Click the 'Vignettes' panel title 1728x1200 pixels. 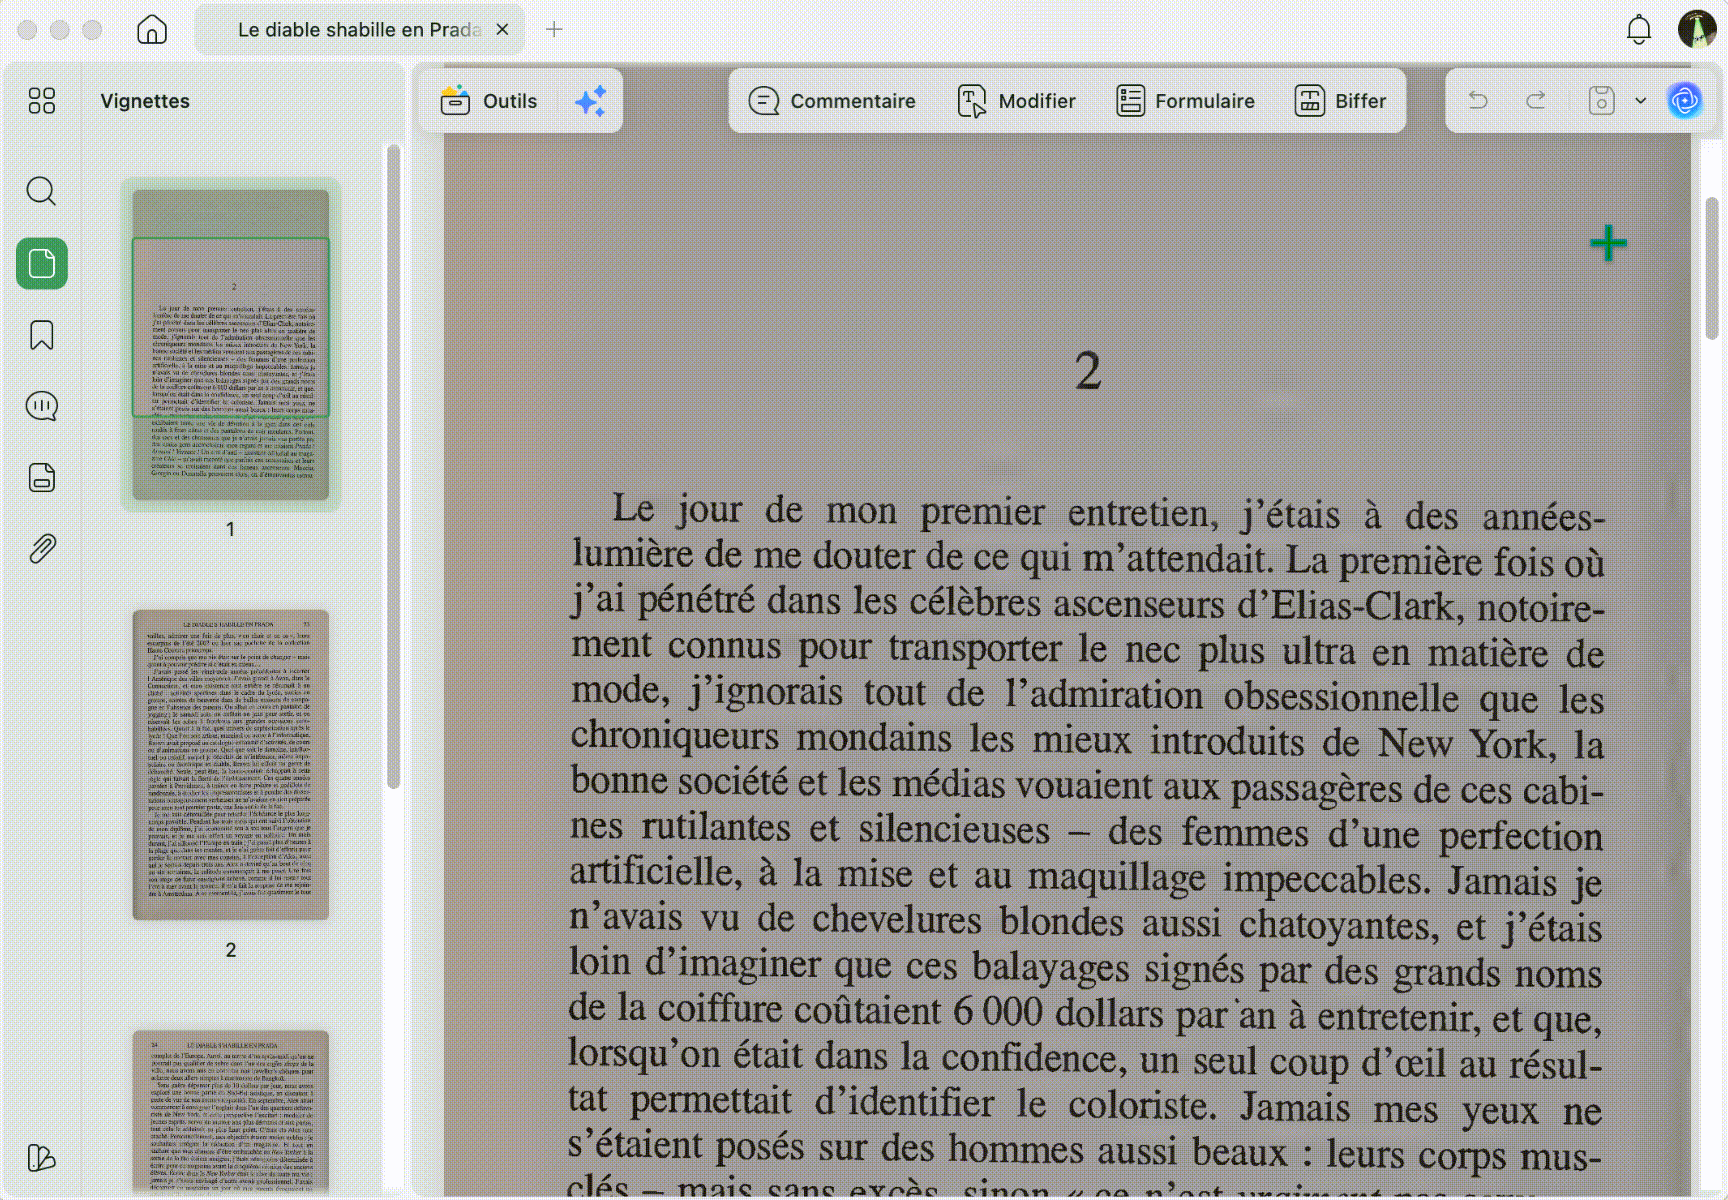click(x=145, y=101)
